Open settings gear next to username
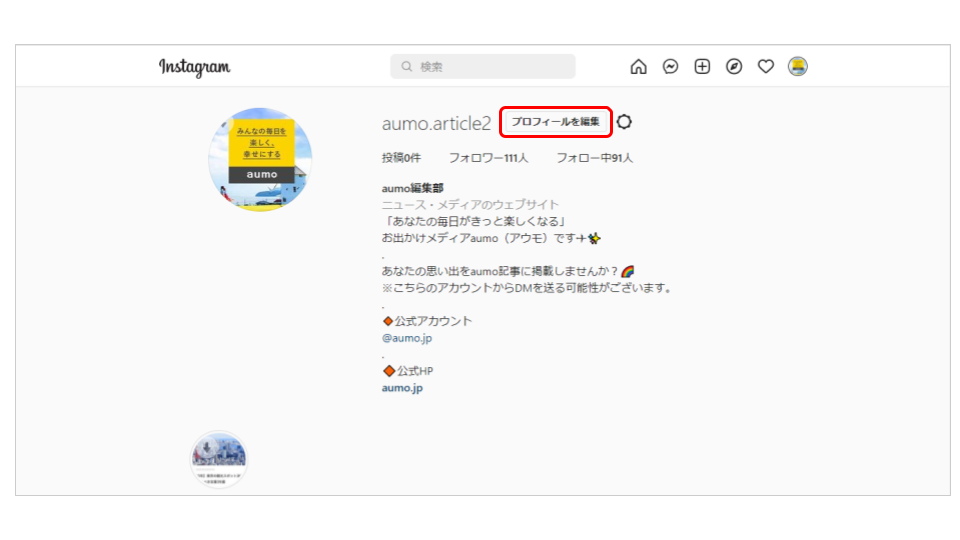 624,122
